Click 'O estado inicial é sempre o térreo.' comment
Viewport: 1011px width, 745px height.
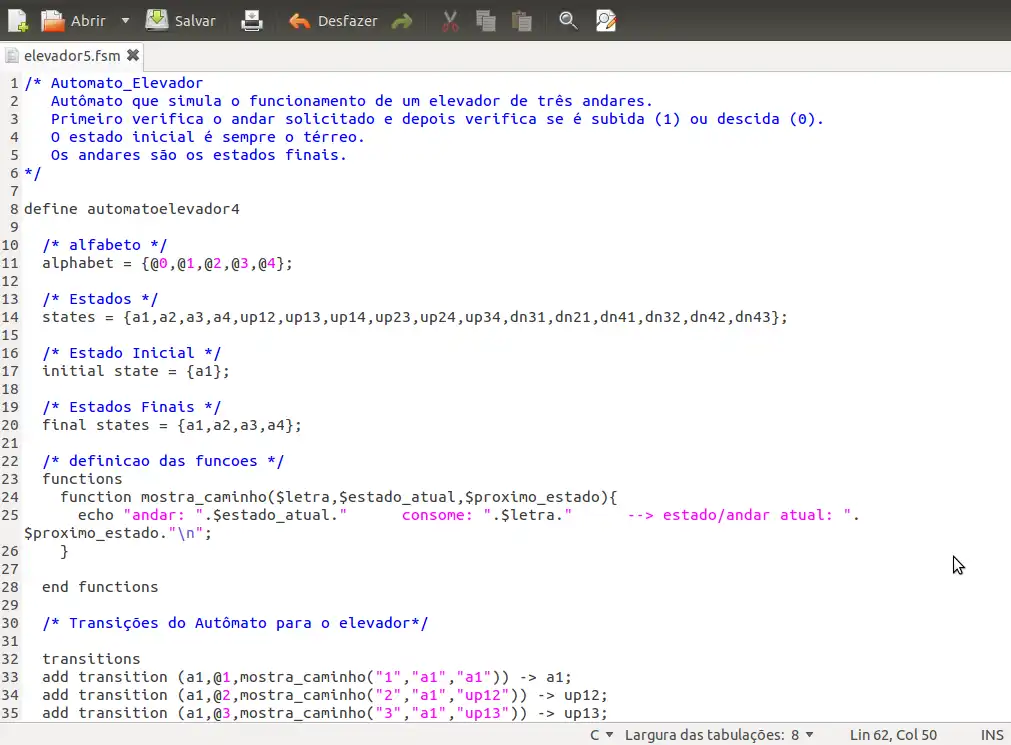[x=208, y=137]
